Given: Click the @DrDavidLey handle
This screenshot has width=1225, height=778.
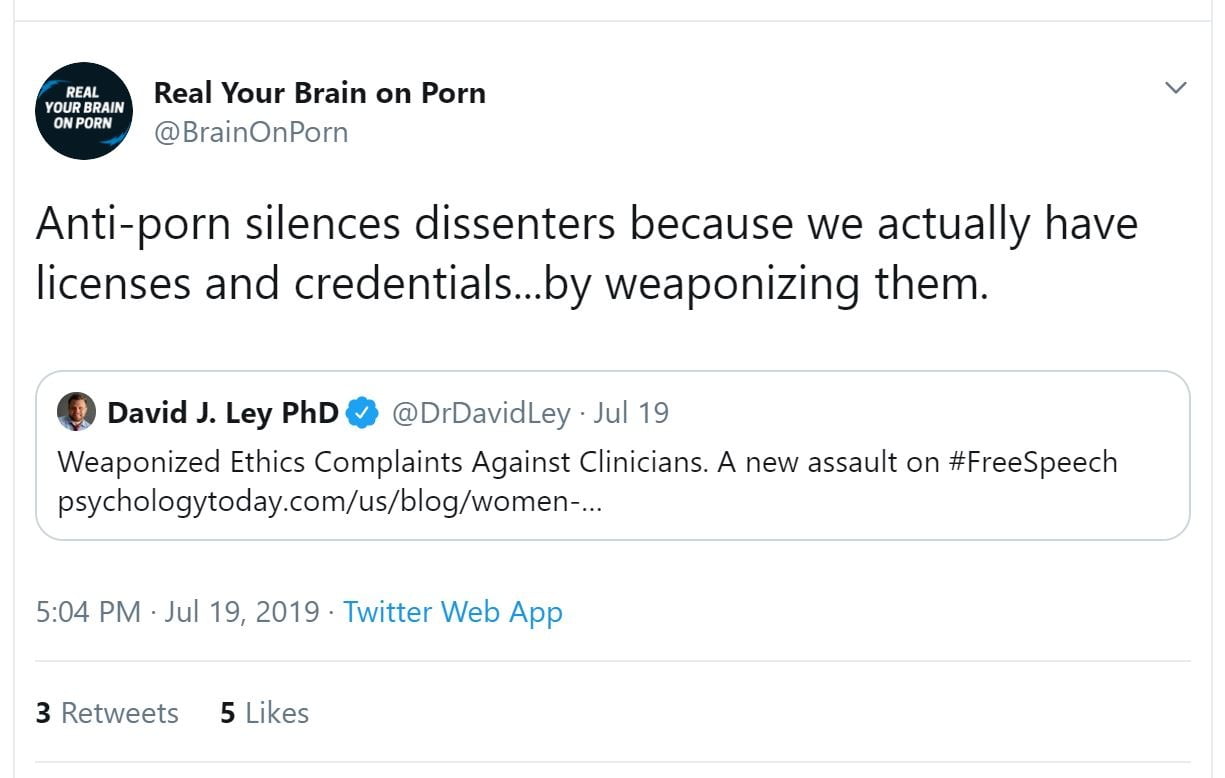Looking at the screenshot, I should point(481,412).
